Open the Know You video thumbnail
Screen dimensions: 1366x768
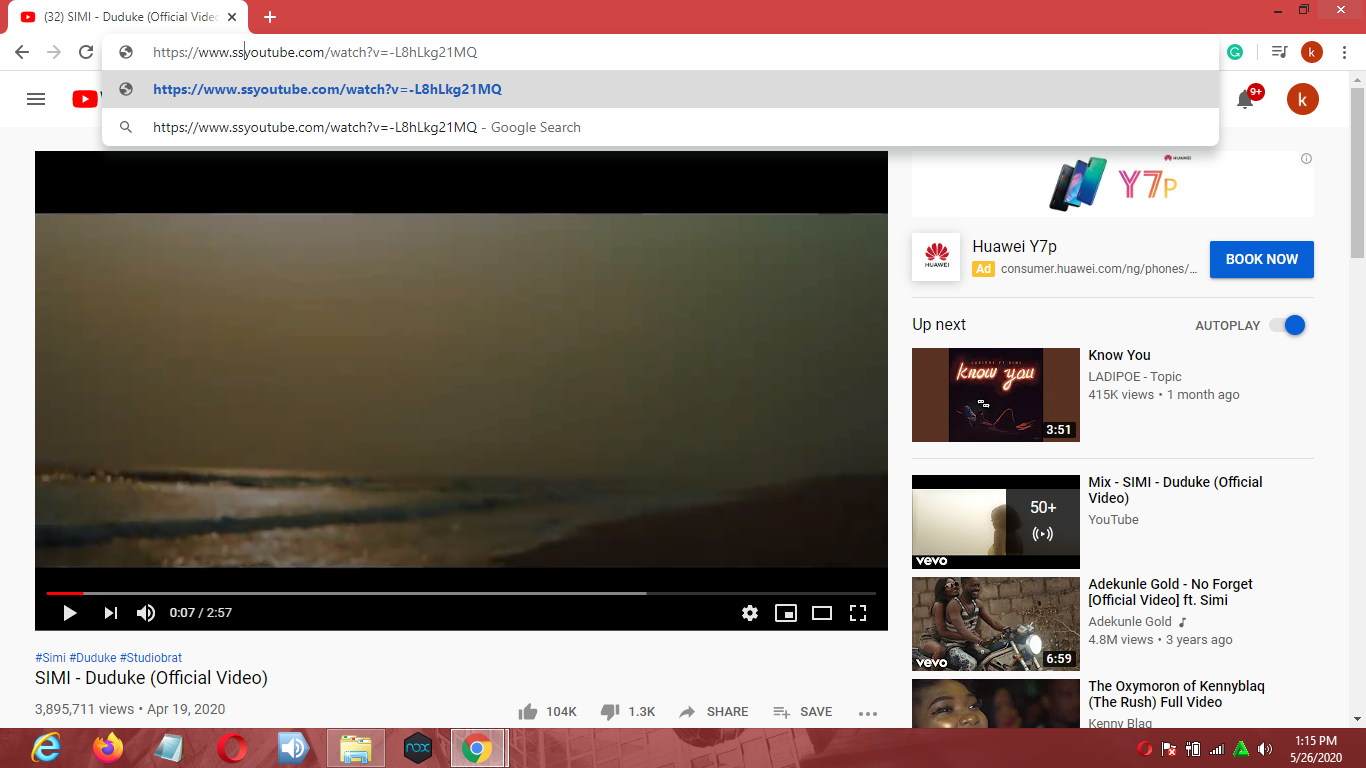(x=996, y=395)
